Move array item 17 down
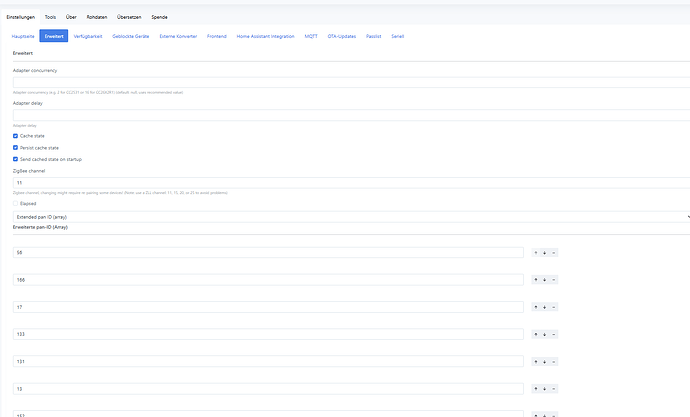 point(544,306)
